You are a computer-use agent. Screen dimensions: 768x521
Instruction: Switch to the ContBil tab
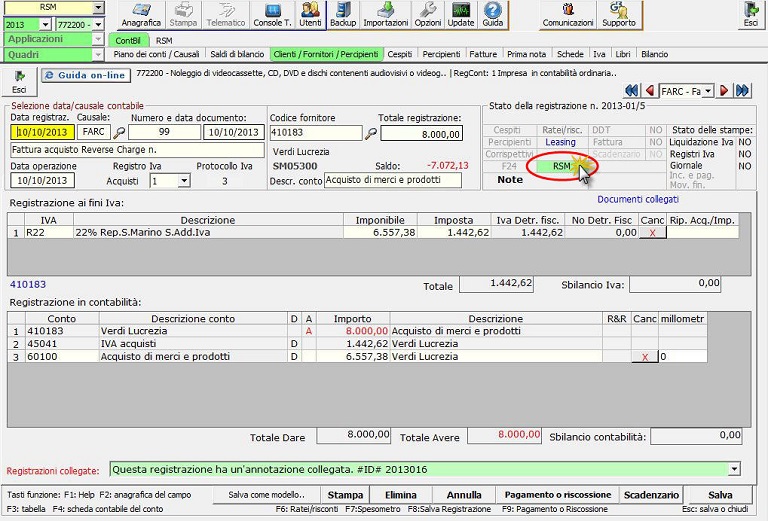pyautogui.click(x=128, y=41)
